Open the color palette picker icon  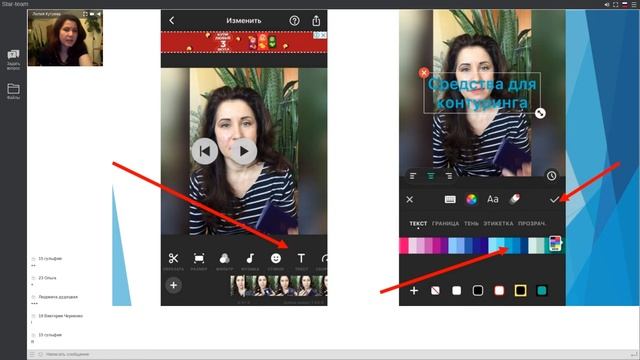pos(555,244)
